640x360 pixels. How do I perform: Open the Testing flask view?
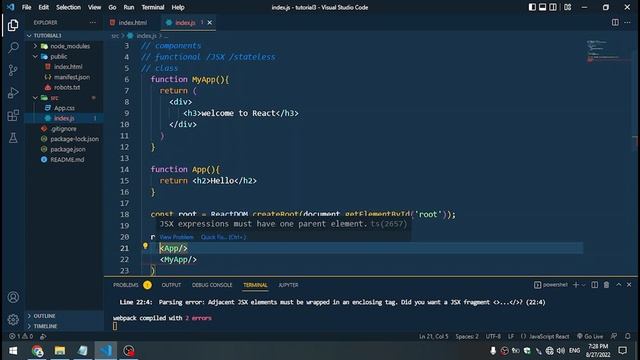[x=13, y=138]
